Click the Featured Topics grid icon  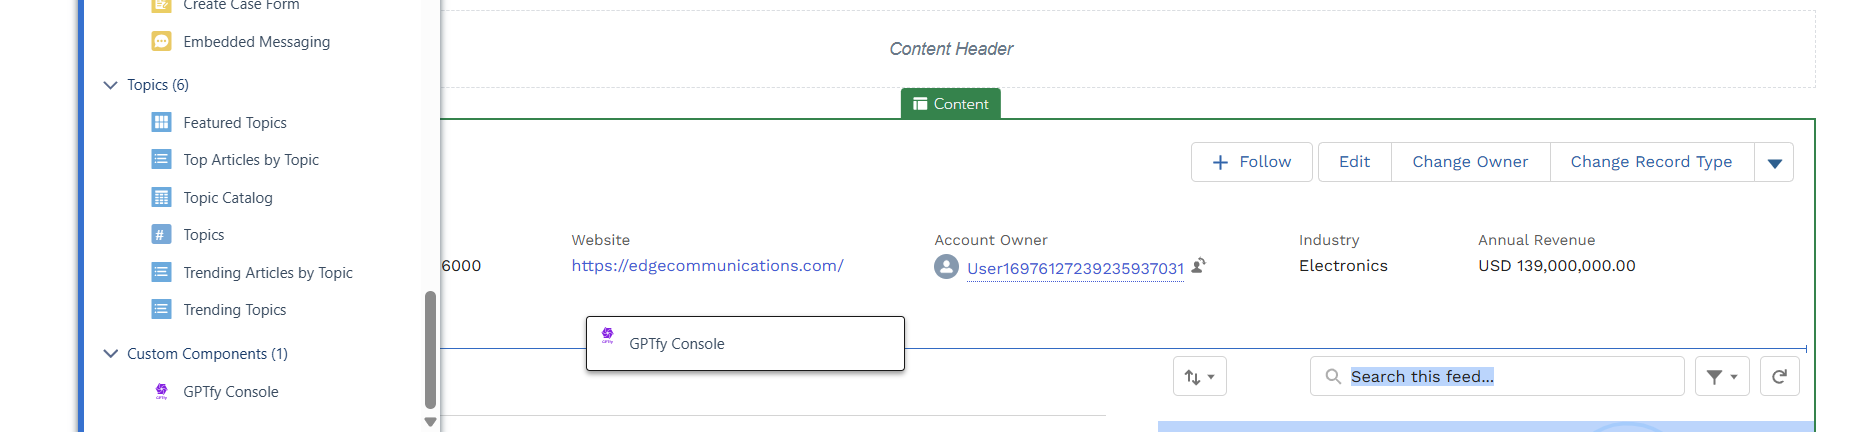[x=161, y=122]
